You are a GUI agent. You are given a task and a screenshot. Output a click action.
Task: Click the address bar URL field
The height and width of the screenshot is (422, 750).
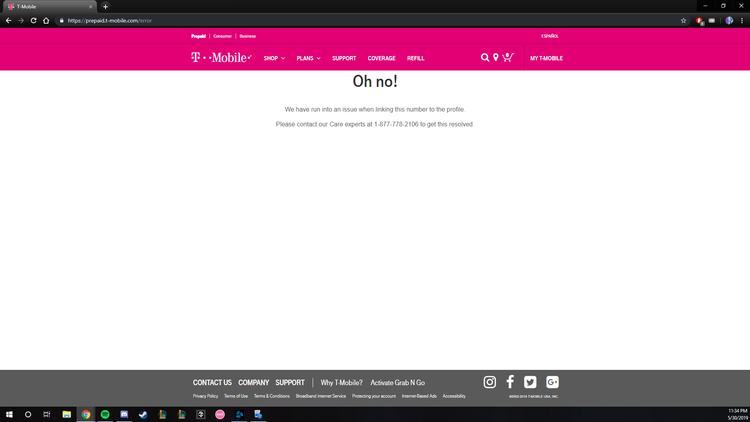click(x=364, y=21)
